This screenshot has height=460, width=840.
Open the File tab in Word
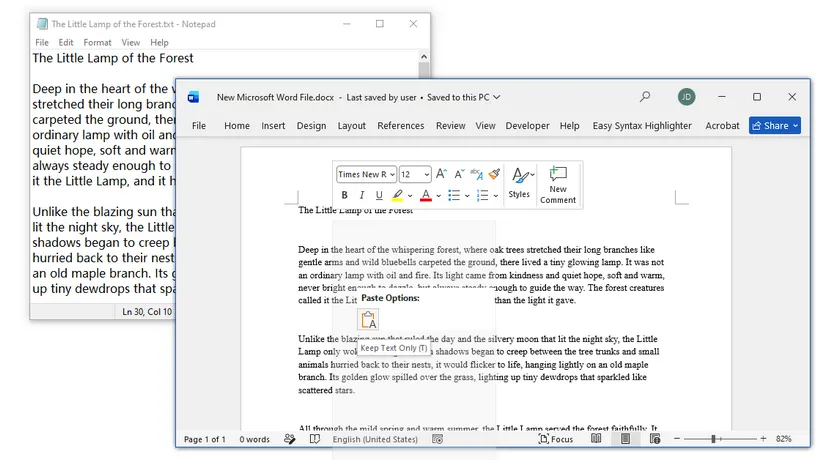pos(199,126)
